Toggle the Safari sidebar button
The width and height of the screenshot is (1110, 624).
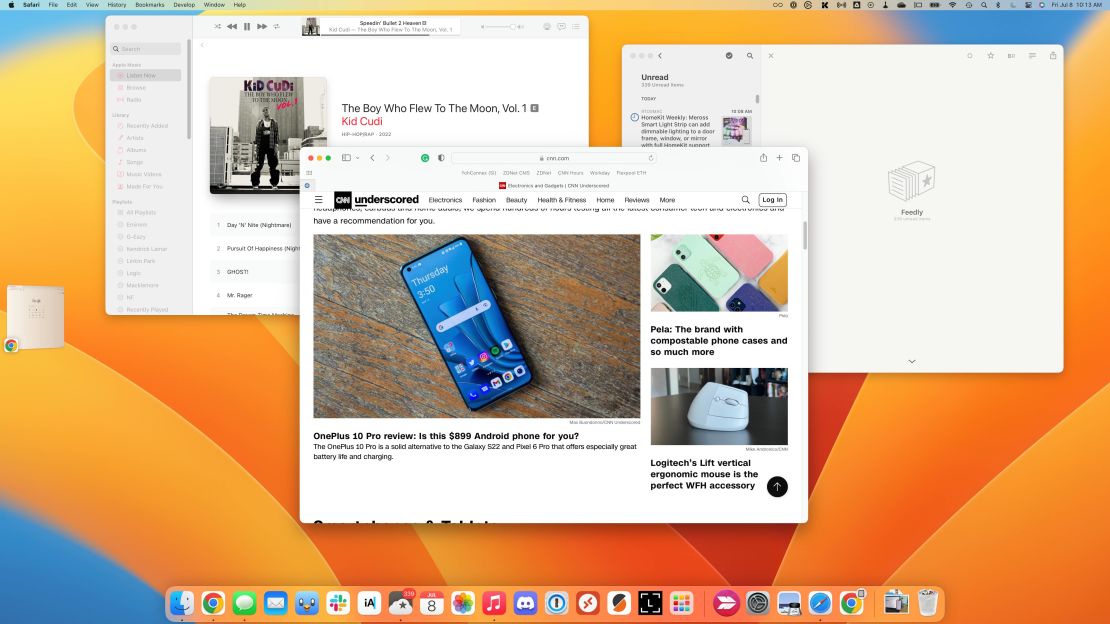pyautogui.click(x=346, y=158)
